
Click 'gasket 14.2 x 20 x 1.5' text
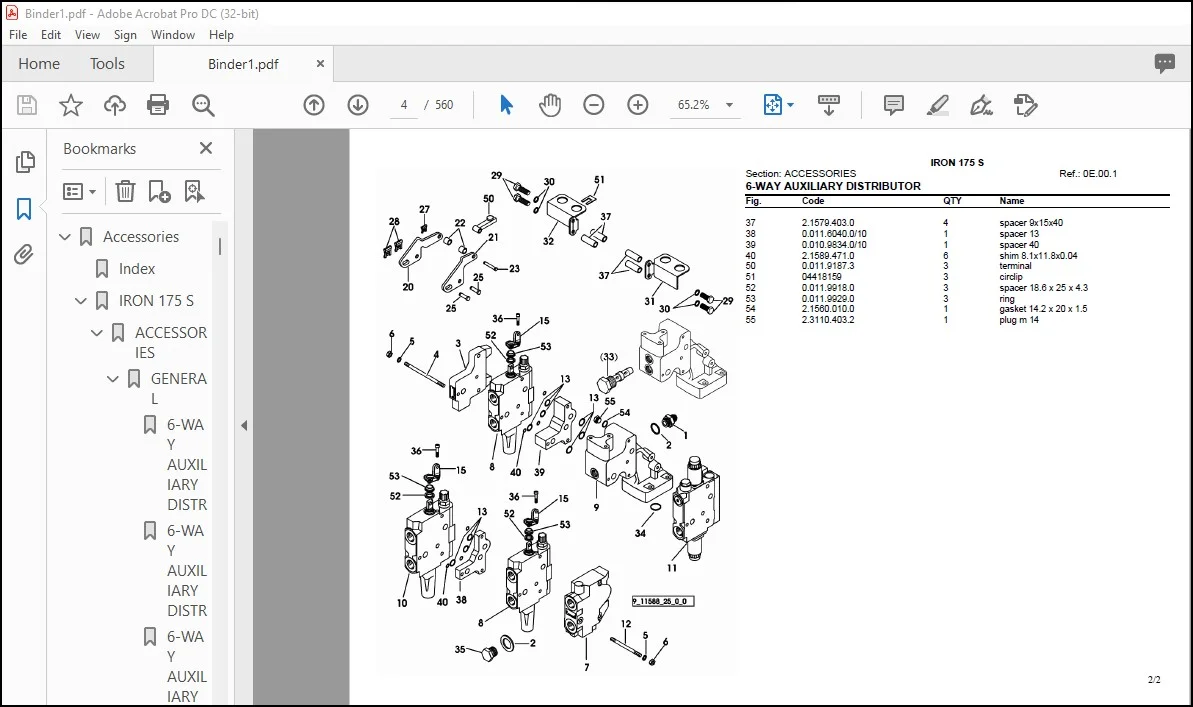pyautogui.click(x=1043, y=309)
